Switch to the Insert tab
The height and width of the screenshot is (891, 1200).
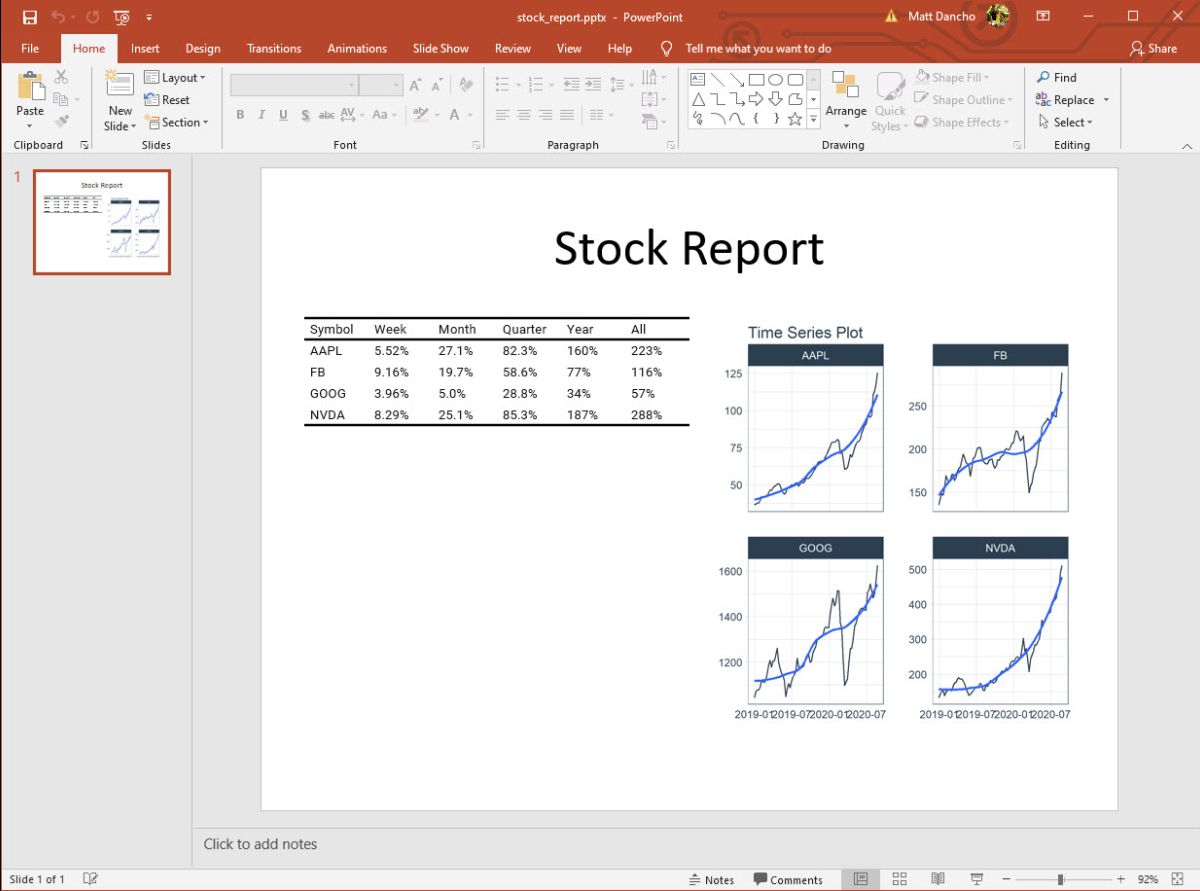point(145,48)
